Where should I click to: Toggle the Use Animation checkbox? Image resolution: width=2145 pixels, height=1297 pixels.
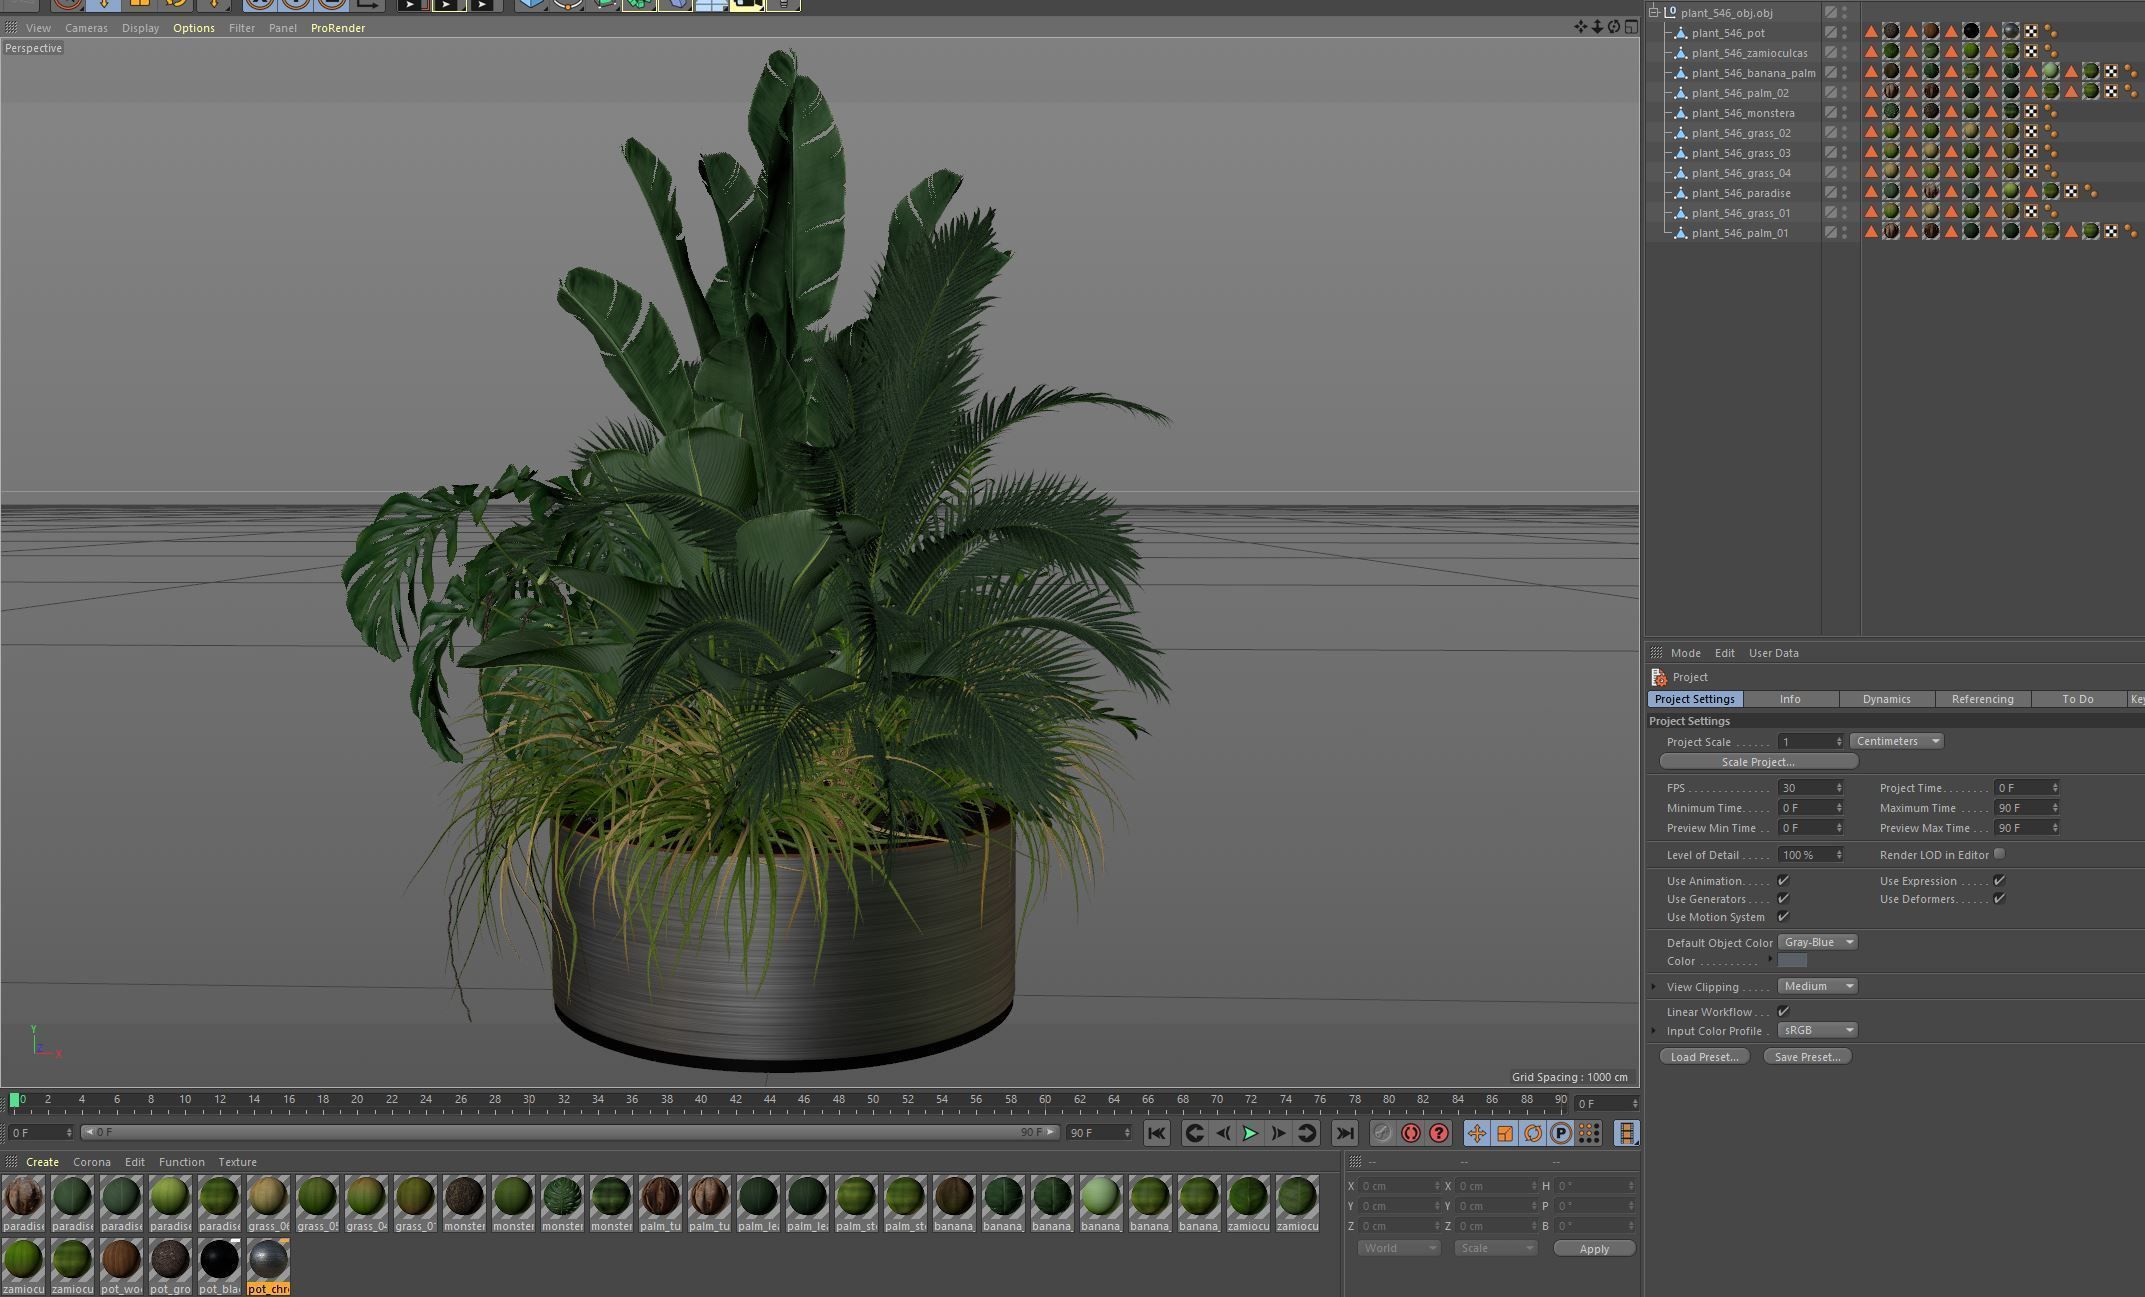pos(1783,880)
